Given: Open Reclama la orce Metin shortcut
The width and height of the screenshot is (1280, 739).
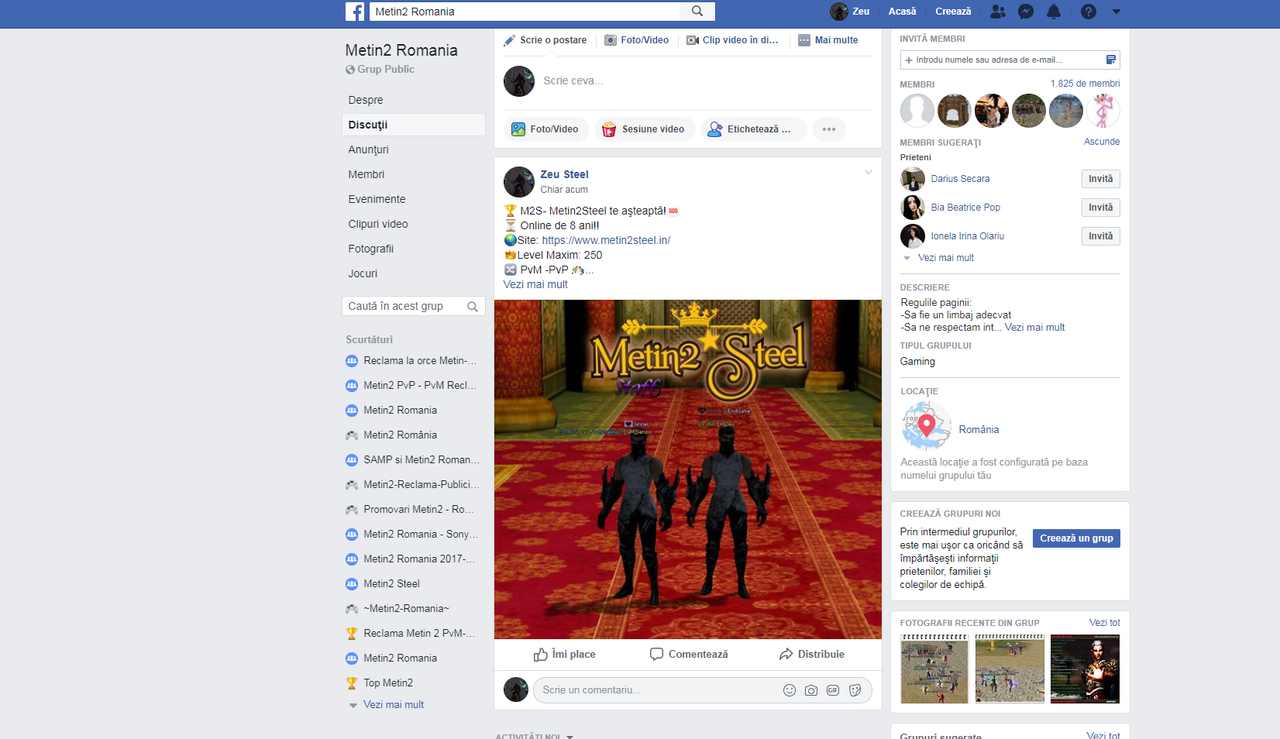Looking at the screenshot, I should point(412,361).
